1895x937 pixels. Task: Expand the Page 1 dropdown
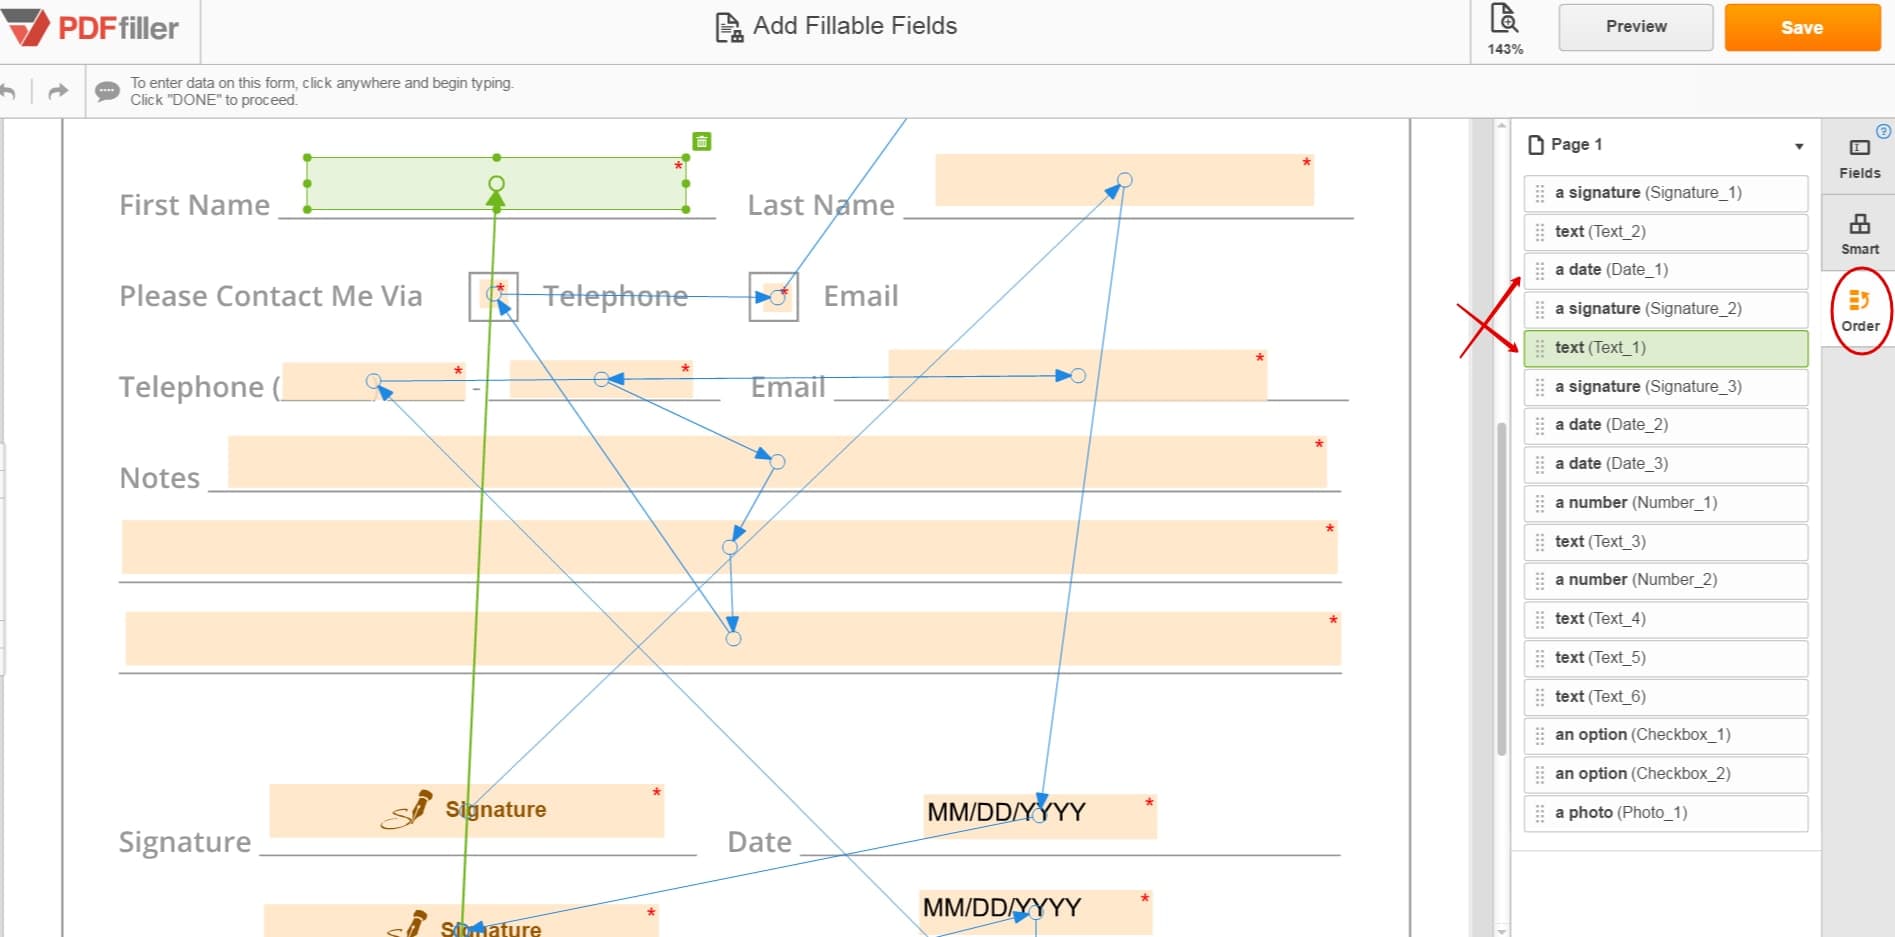[x=1799, y=146]
